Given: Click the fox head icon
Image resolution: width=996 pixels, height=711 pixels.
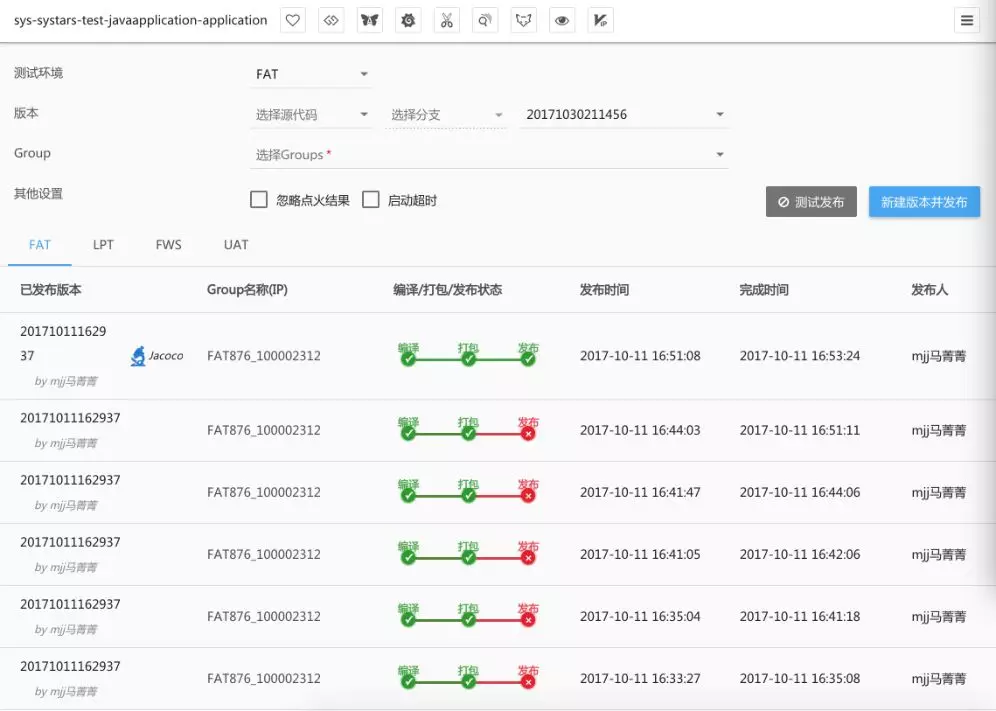Looking at the screenshot, I should click(x=523, y=20).
